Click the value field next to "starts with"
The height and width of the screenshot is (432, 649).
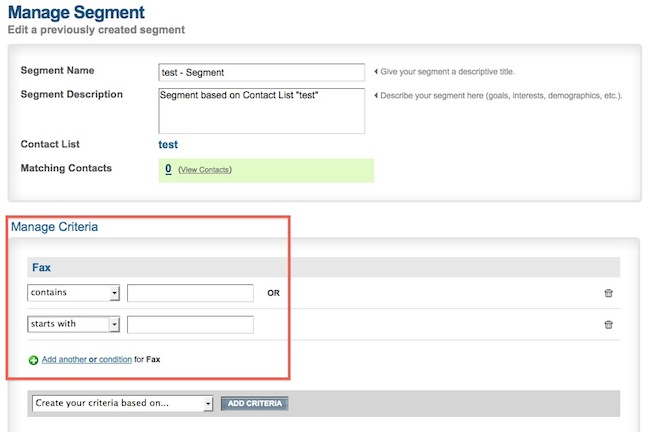tap(190, 324)
